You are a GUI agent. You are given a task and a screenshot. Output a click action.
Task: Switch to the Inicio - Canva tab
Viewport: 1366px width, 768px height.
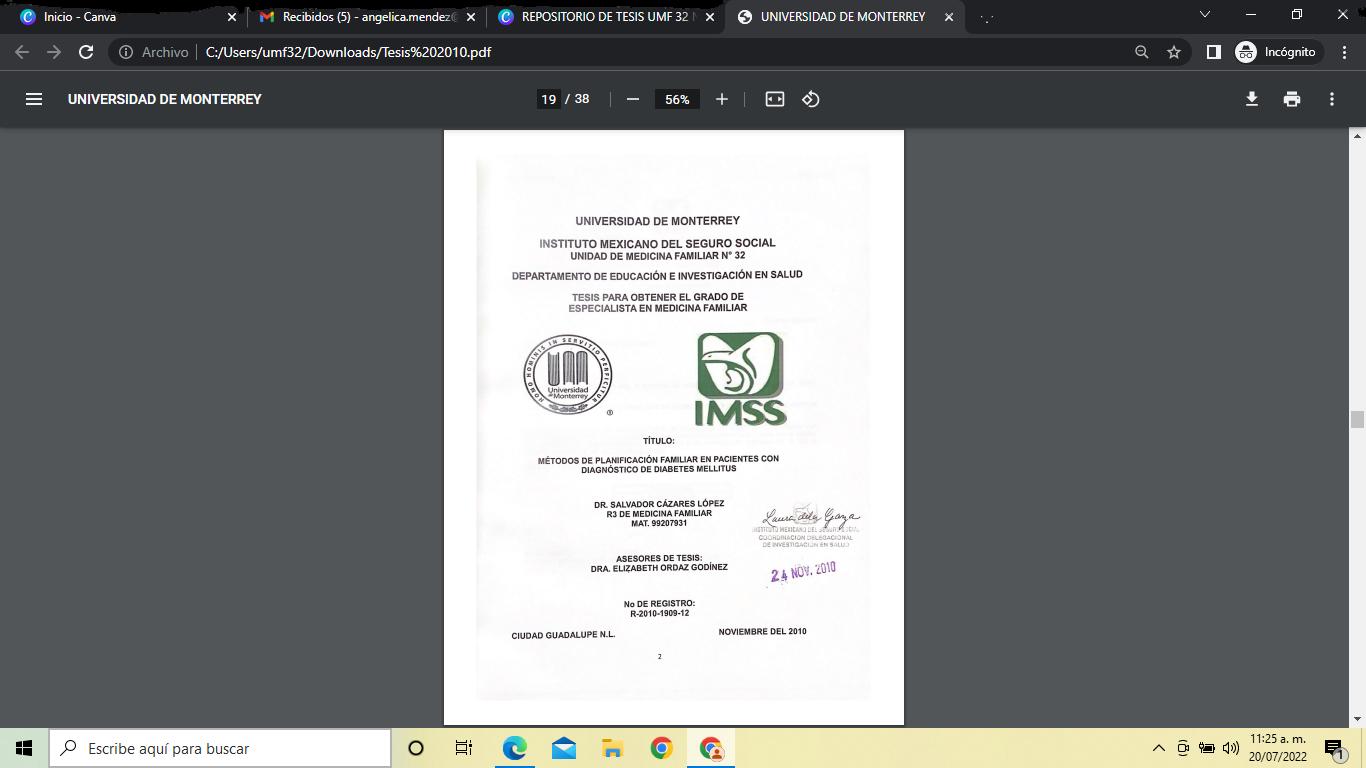pos(125,17)
